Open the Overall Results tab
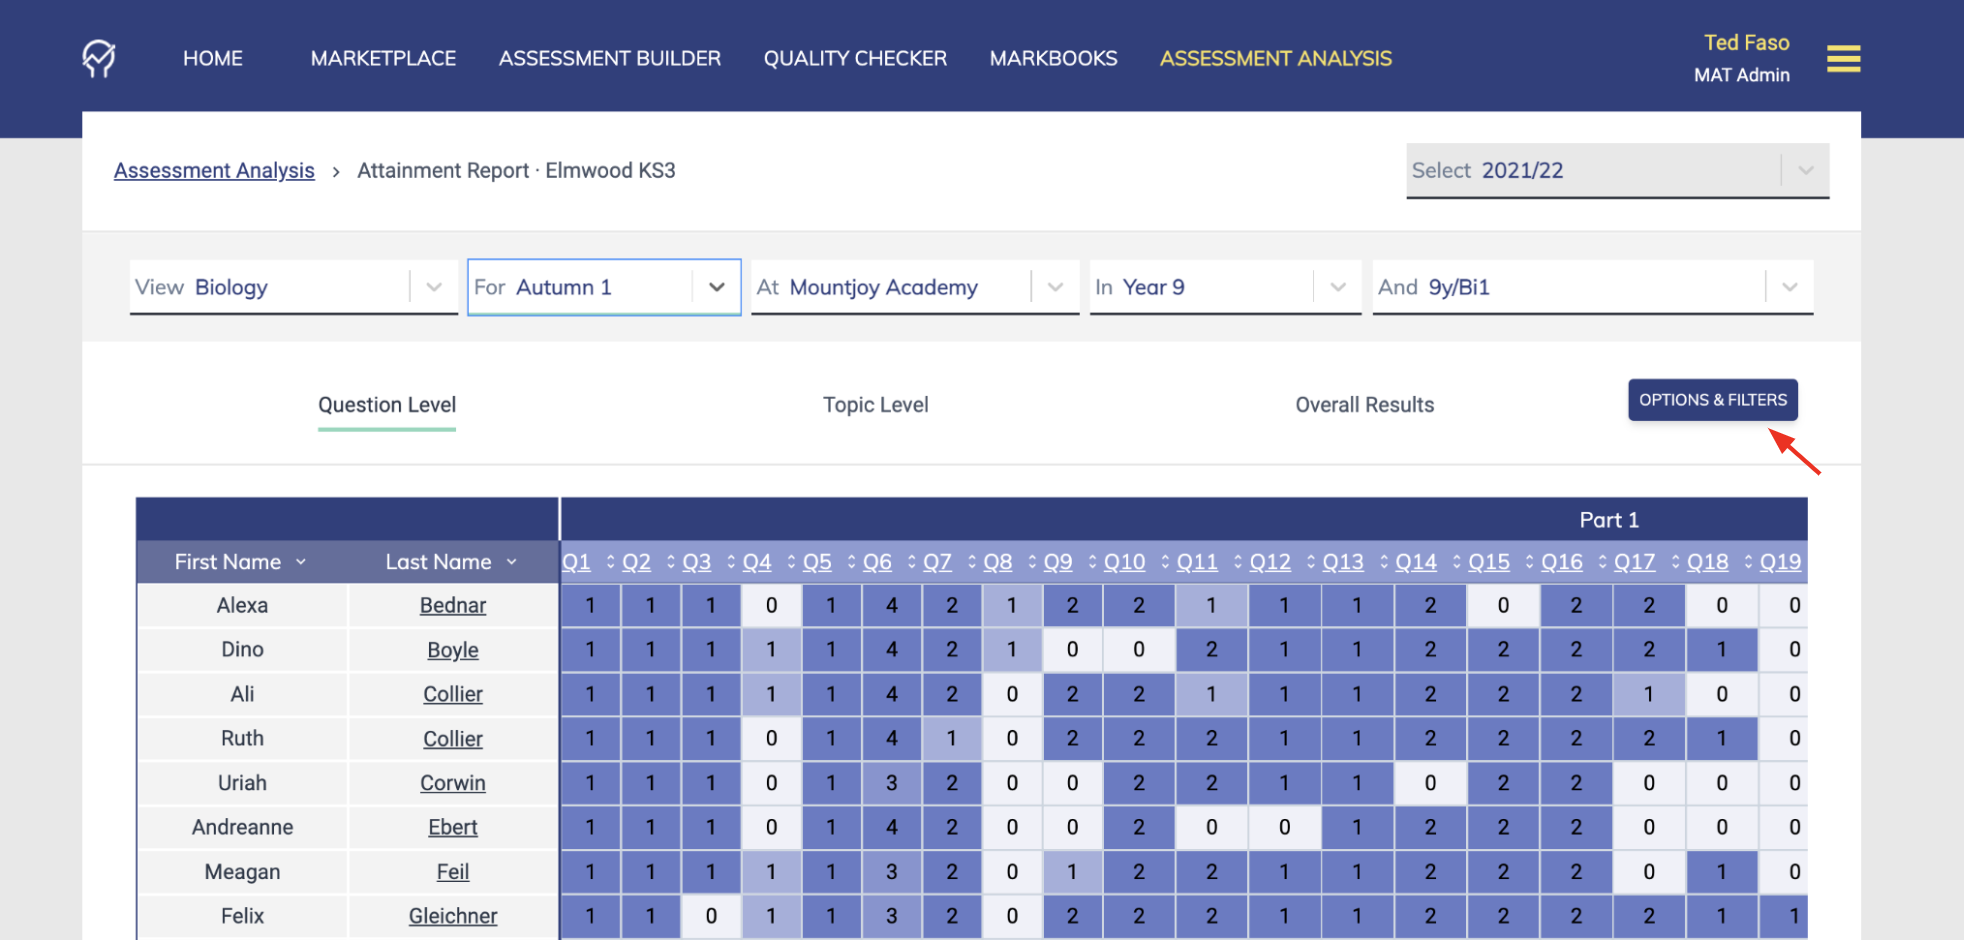Screen dimensions: 1964x940 pos(1364,404)
